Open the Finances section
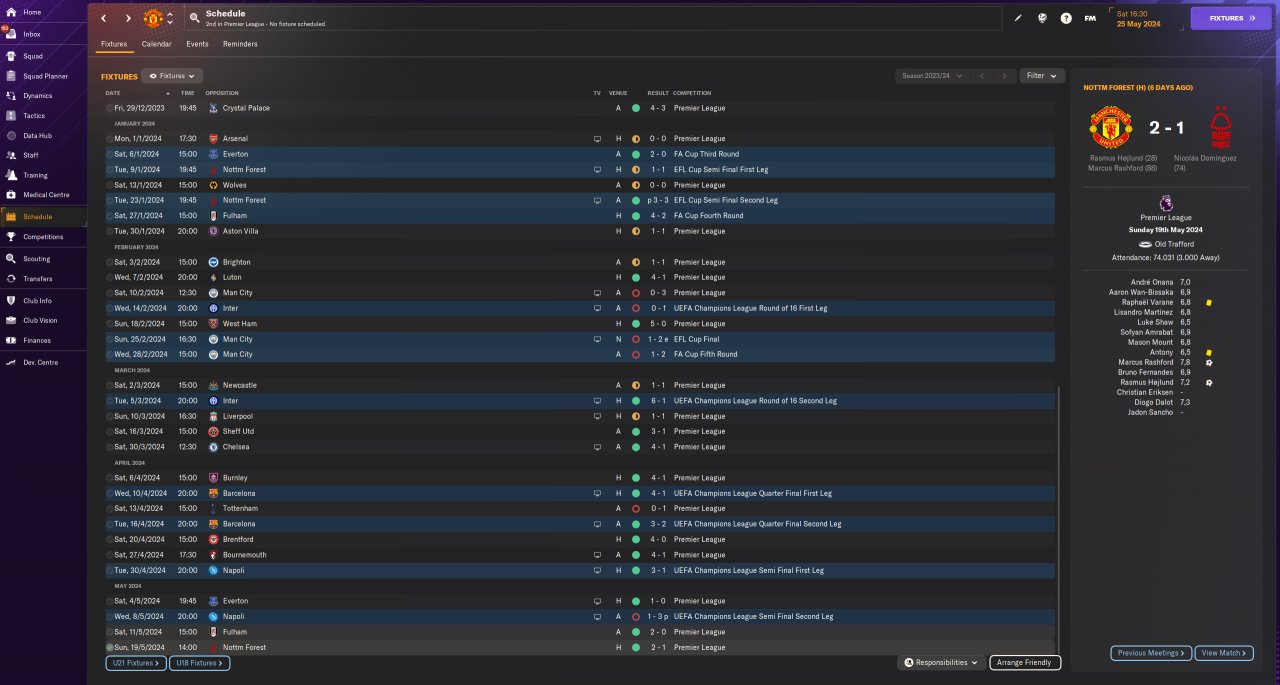The width and height of the screenshot is (1280, 685). pos(37,340)
